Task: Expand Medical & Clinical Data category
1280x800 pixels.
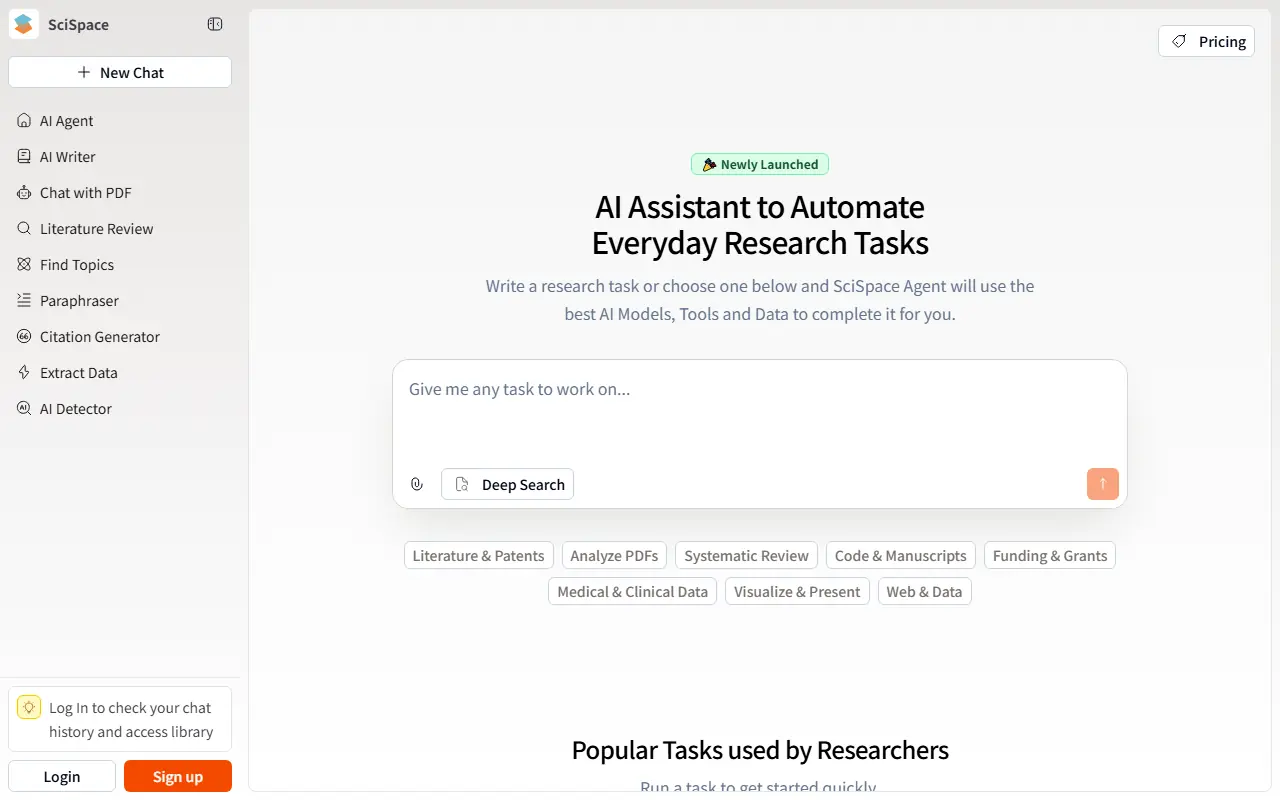Action: click(x=632, y=592)
